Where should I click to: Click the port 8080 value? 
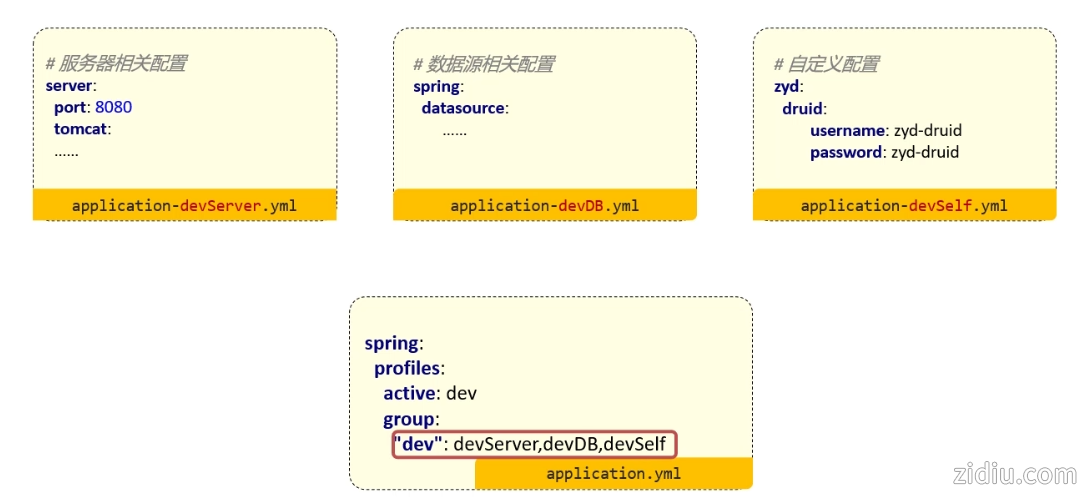[x=113, y=107]
